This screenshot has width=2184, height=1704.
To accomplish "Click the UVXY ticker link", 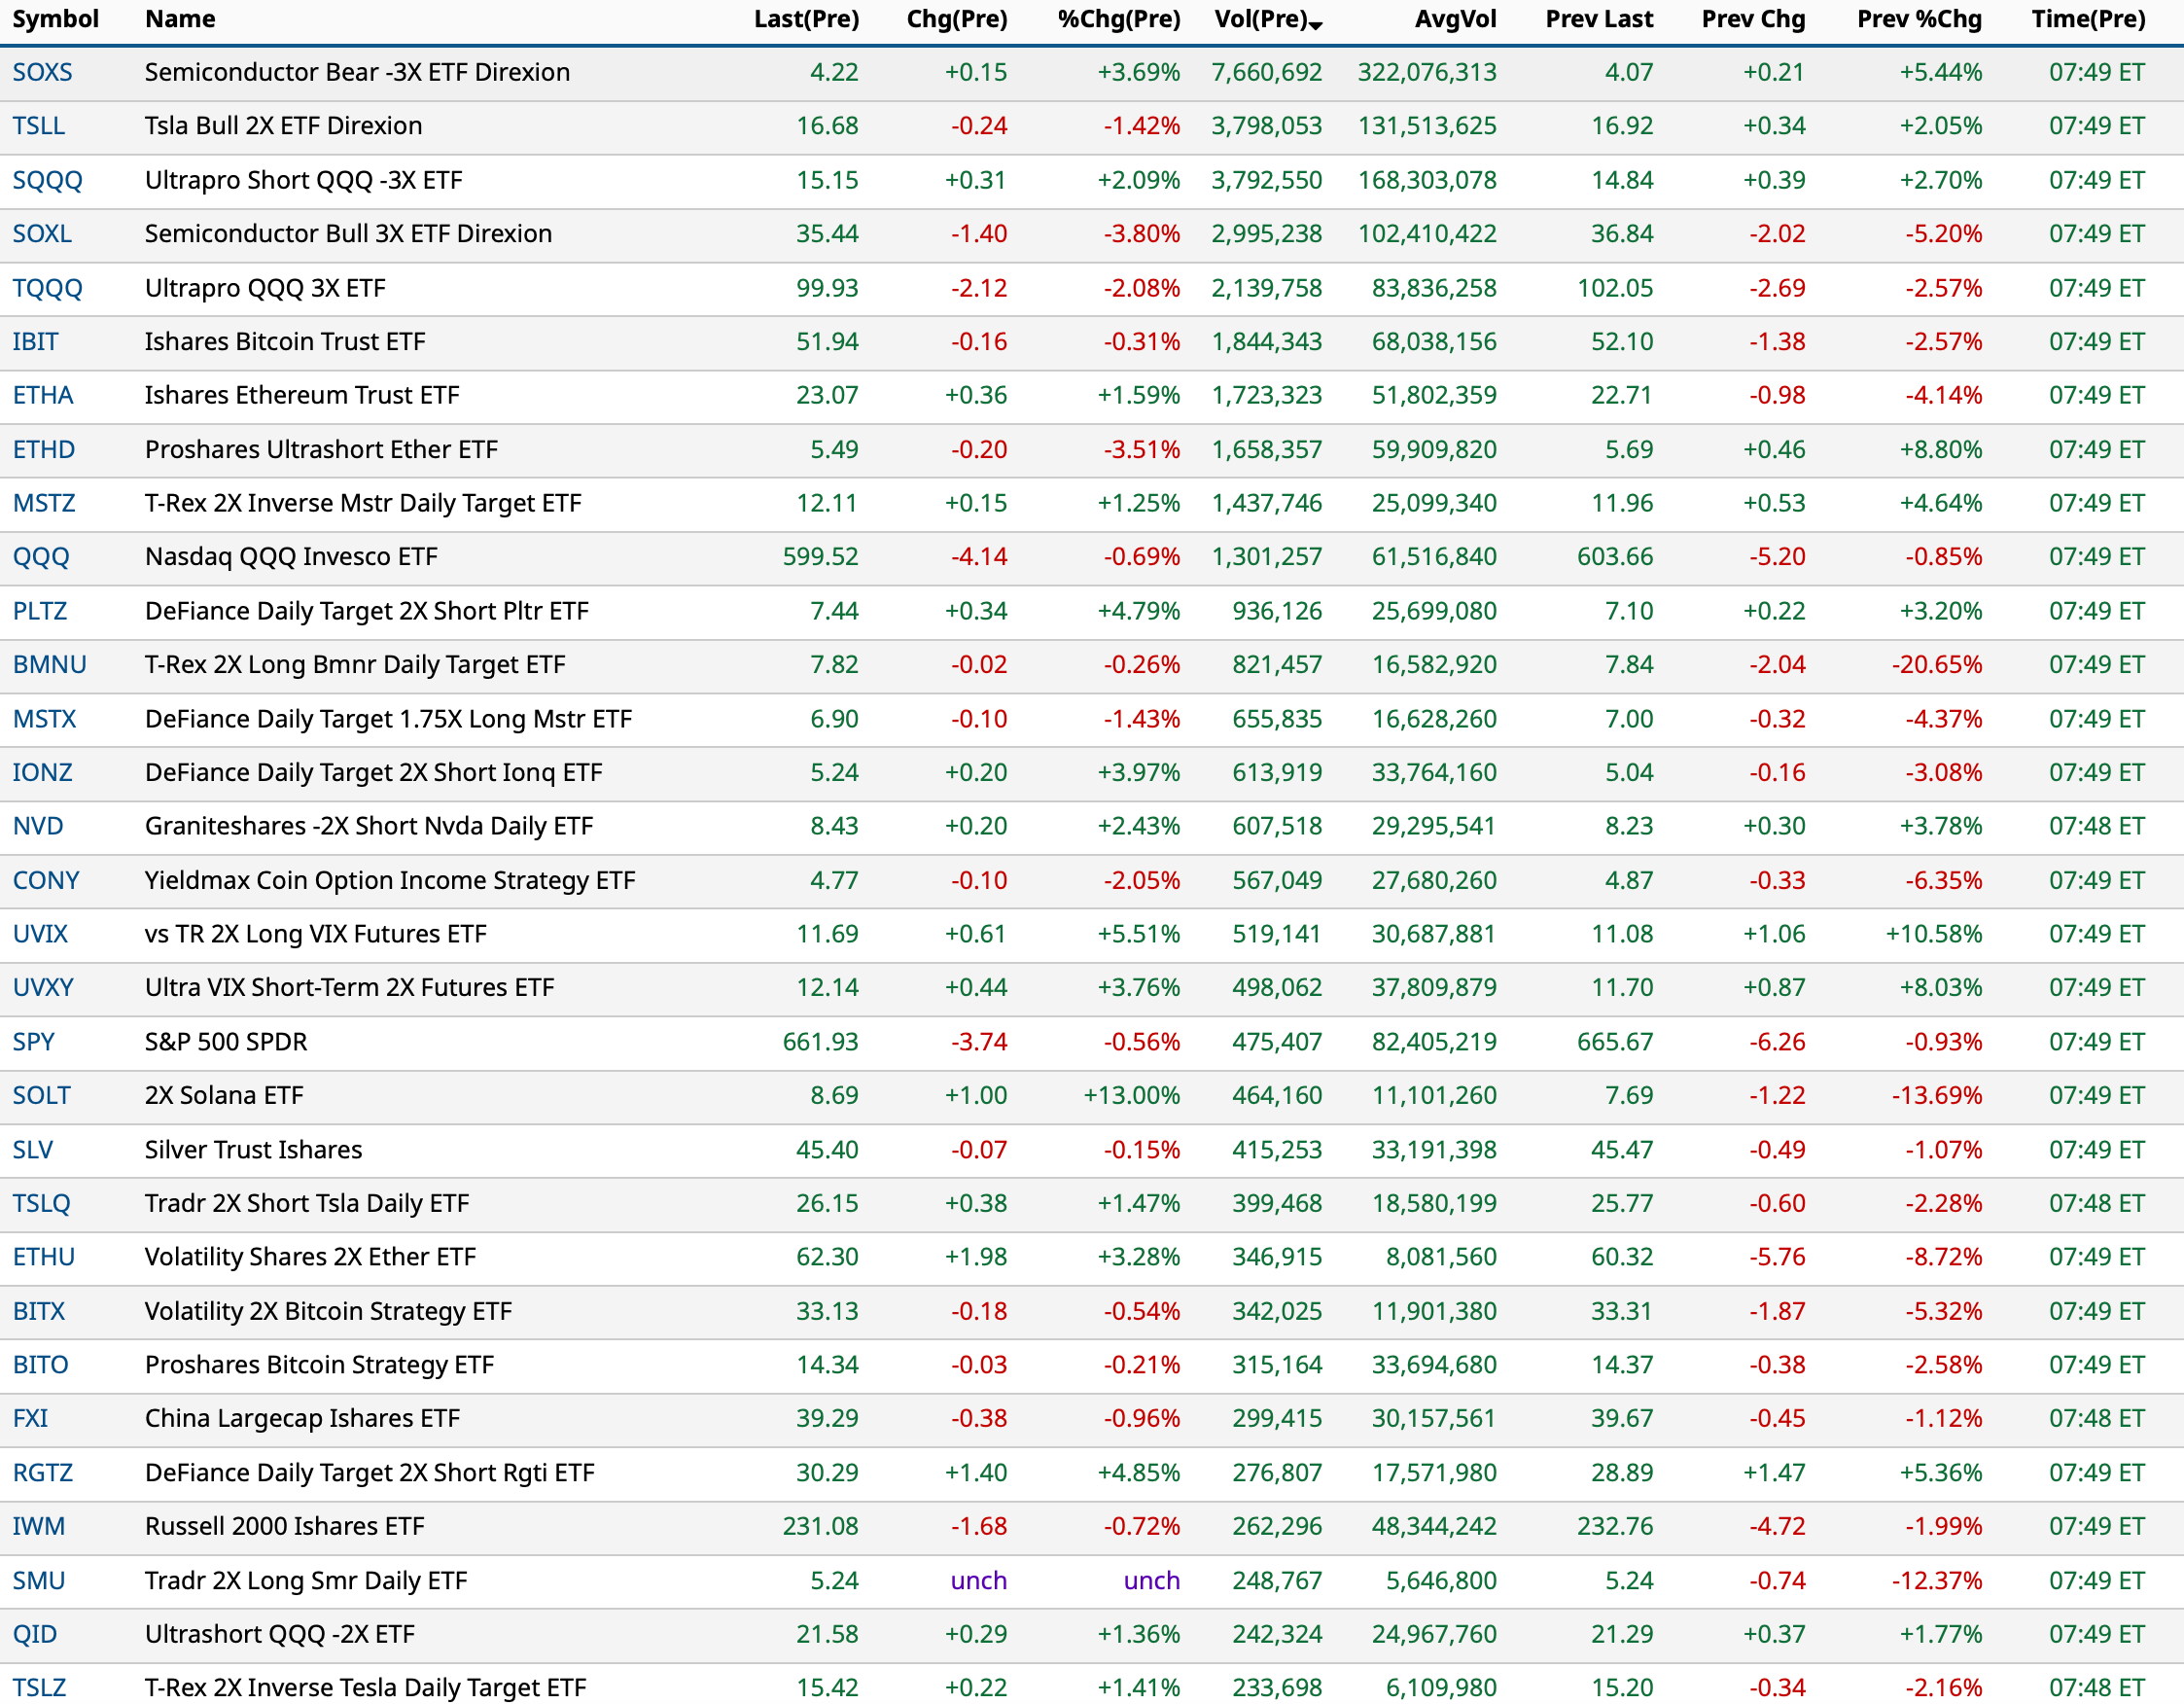I will [43, 988].
